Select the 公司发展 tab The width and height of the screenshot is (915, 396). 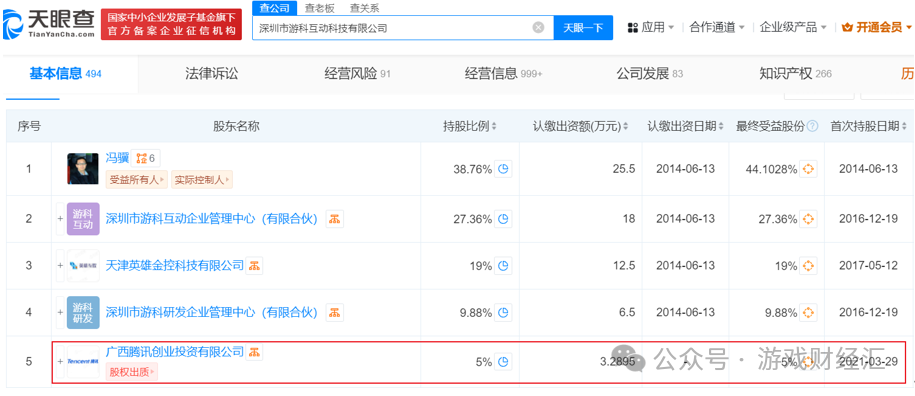tap(649, 74)
